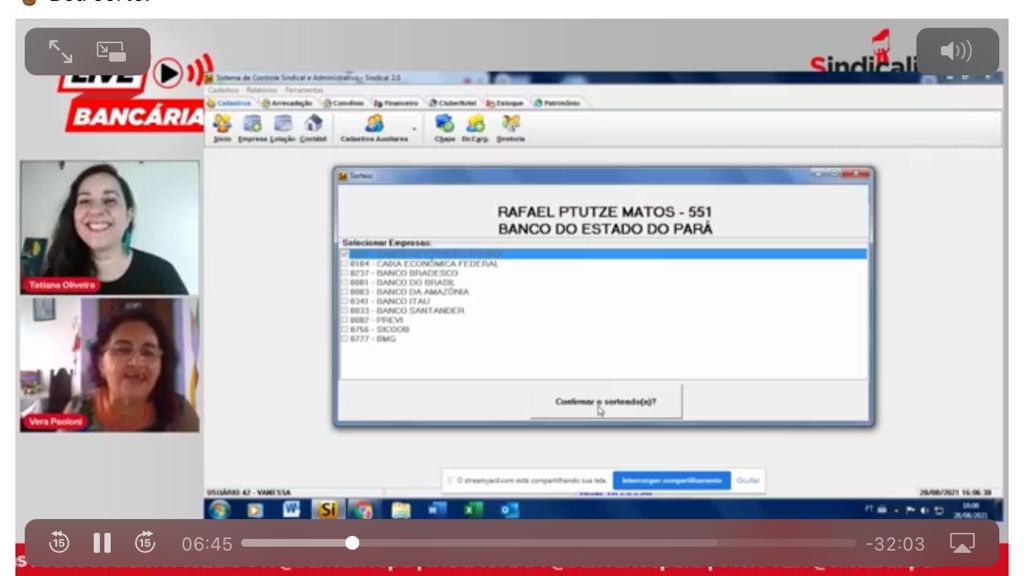1024x576 pixels.
Task: Switch to the Arrecadação tab
Action: tap(287, 103)
